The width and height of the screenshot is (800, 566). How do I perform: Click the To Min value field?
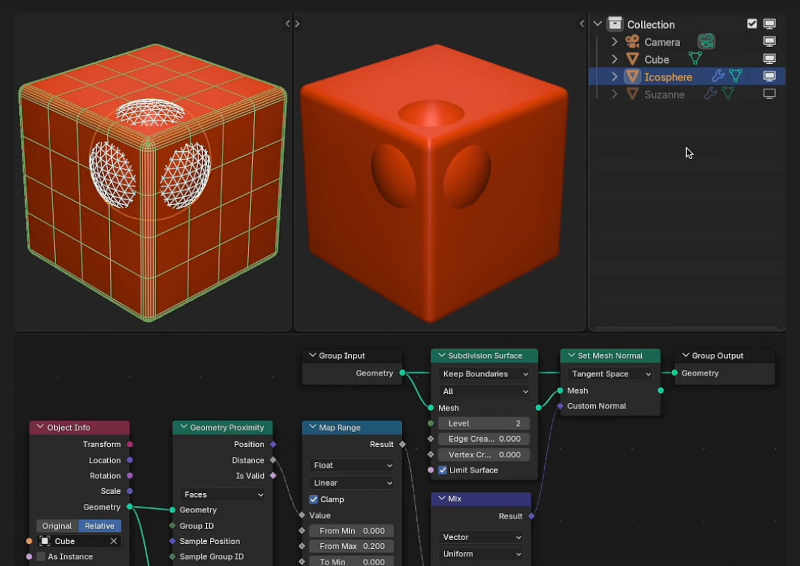[352, 562]
